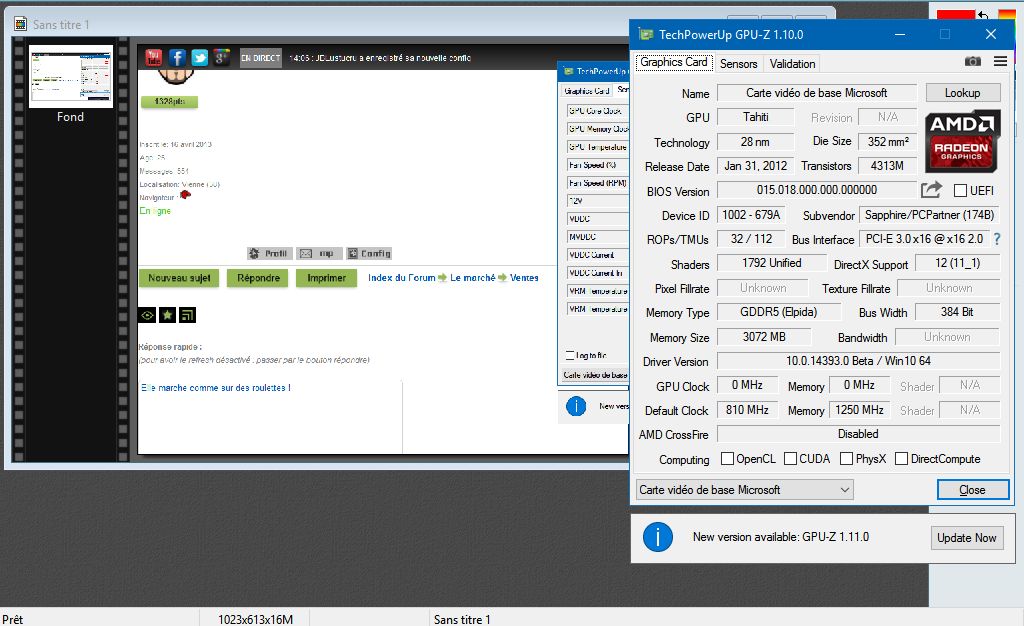Click the Google+ icon in the forum screenshot

tap(221, 57)
